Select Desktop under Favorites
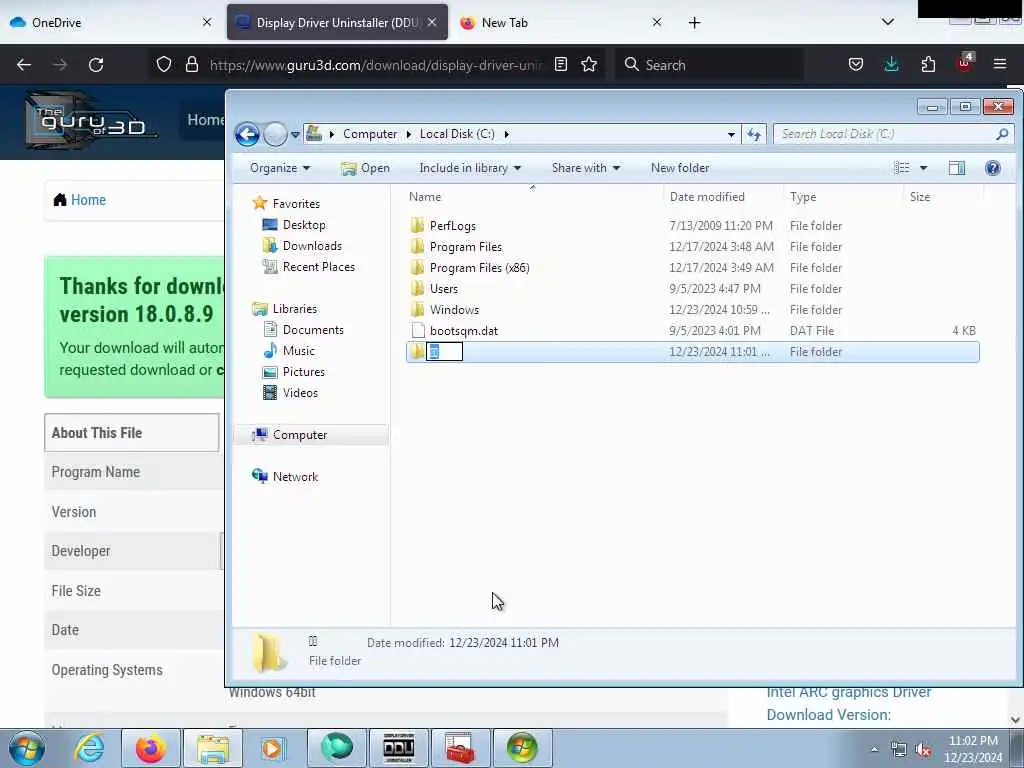This screenshot has width=1024, height=768. click(x=304, y=225)
